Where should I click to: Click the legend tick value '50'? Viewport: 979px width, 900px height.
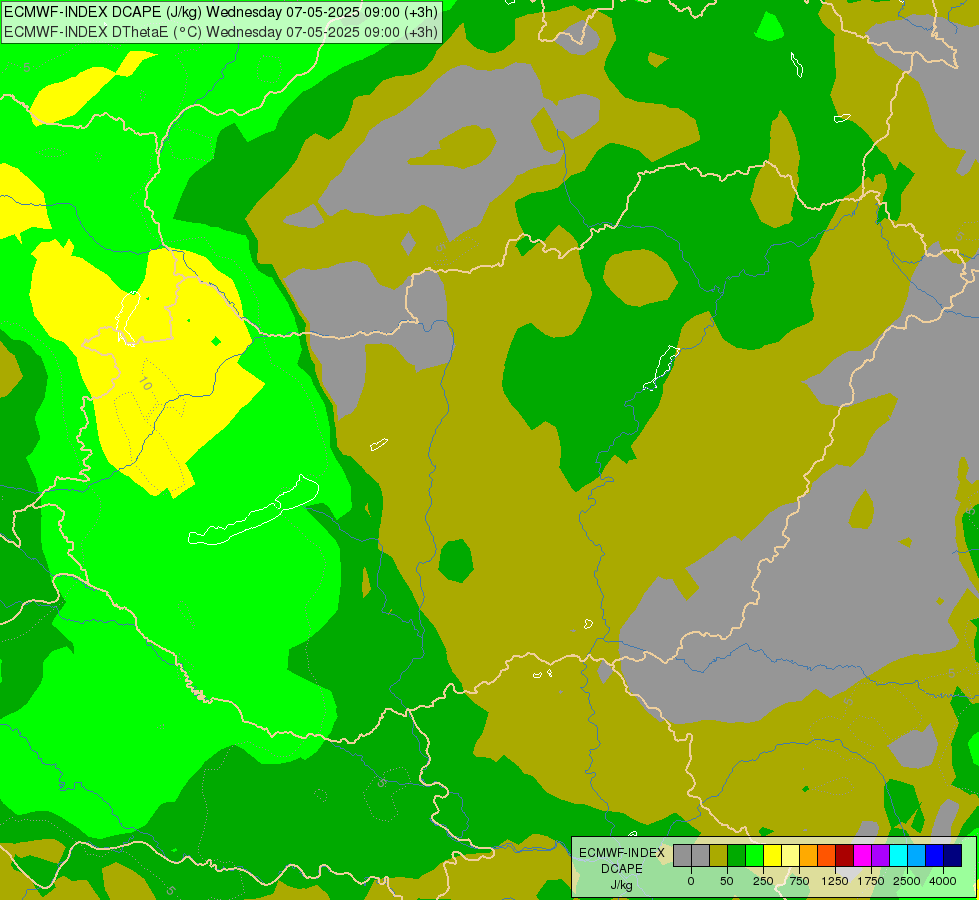pos(727,881)
